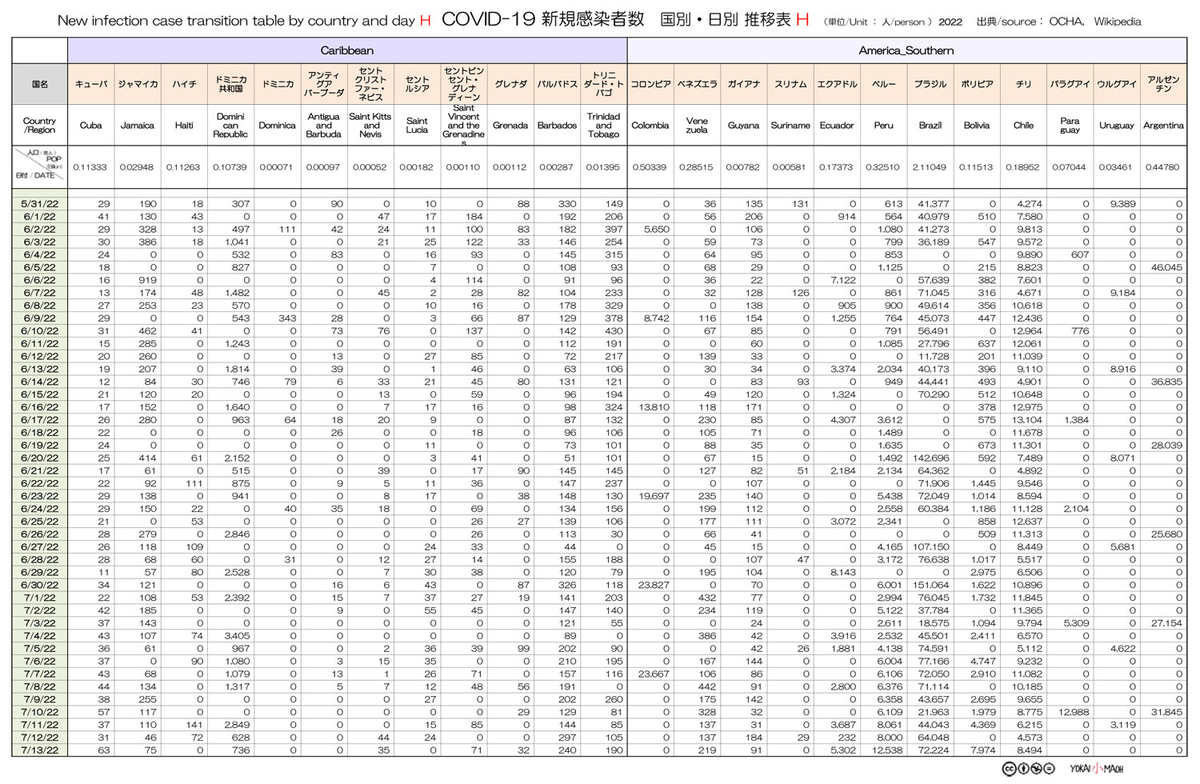This screenshot has width=1200, height=784.
Task: Select the Cuba column header
Action: tap(91, 126)
